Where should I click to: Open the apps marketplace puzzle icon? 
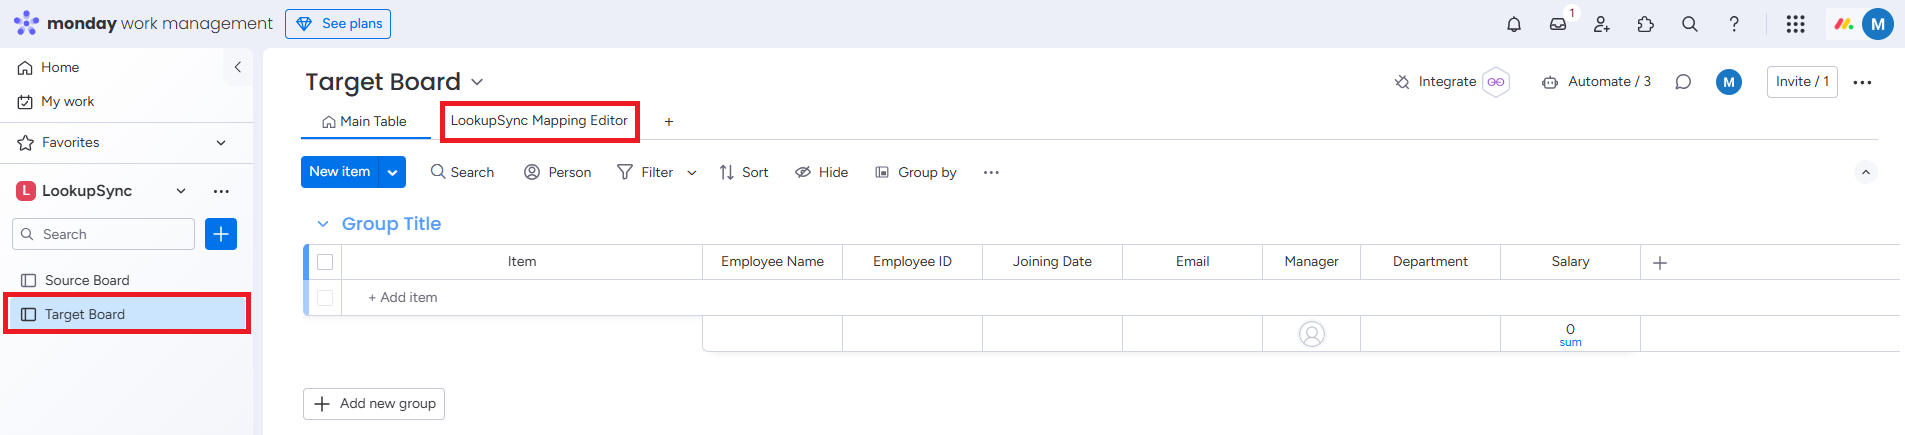tap(1646, 24)
